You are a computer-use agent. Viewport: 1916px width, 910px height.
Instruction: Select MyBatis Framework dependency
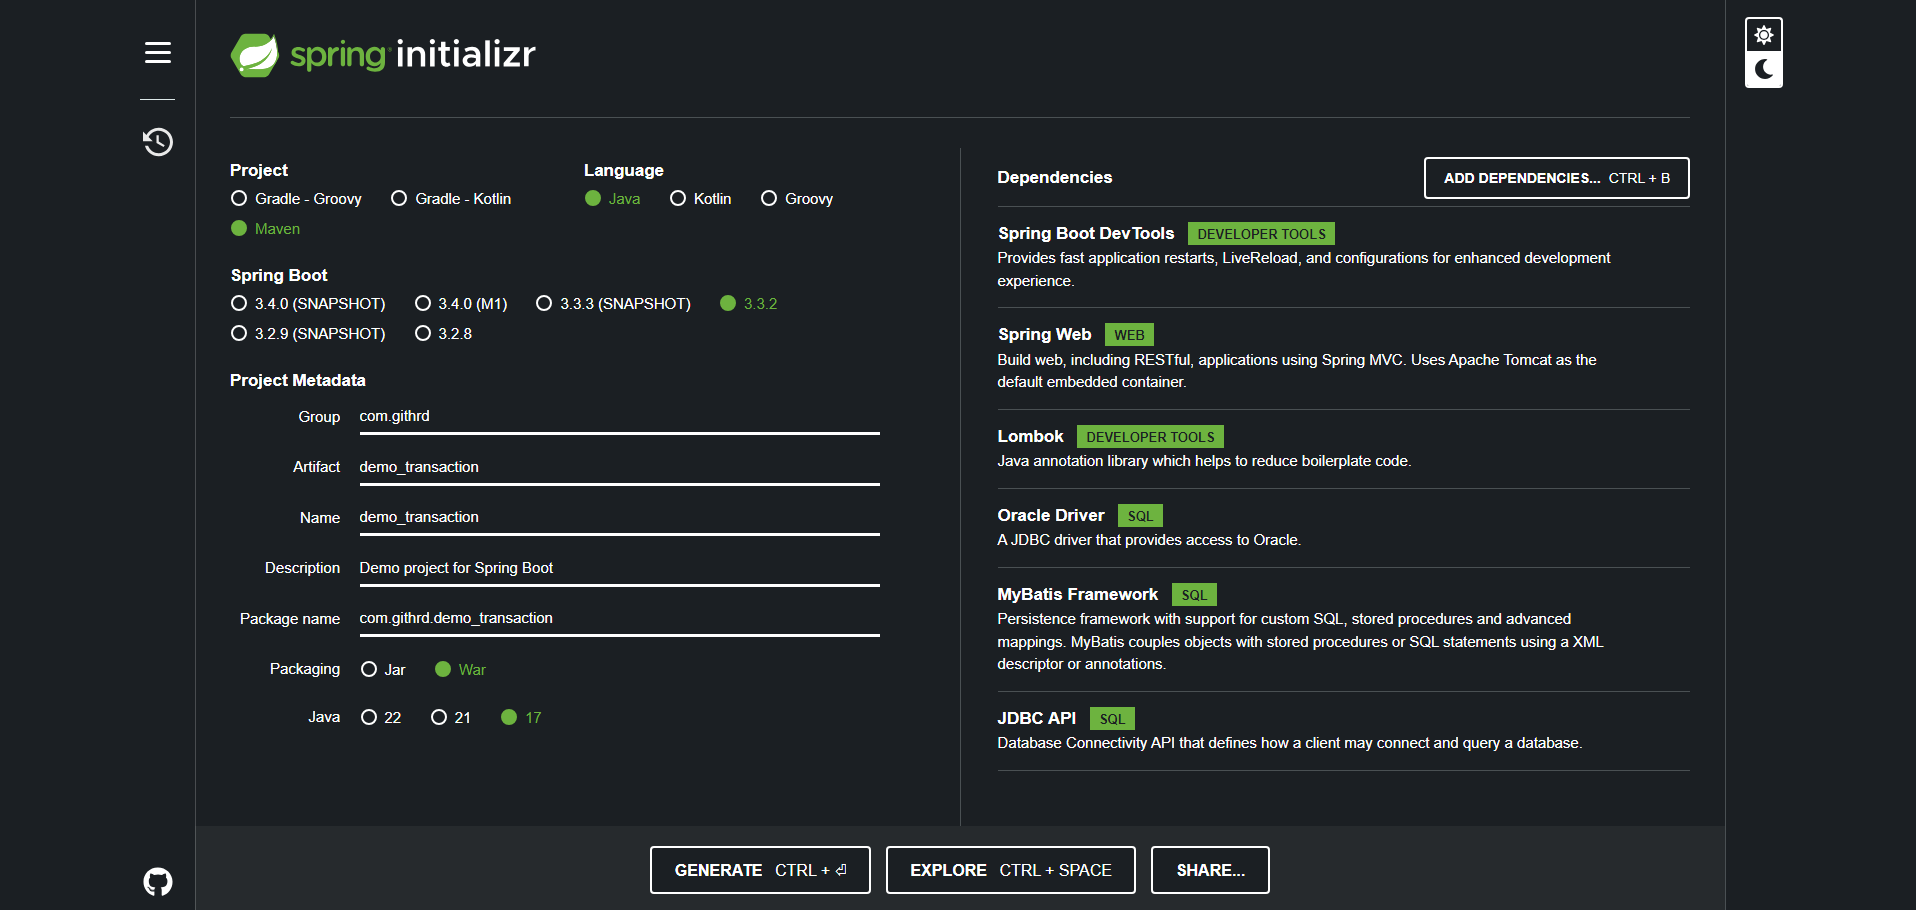point(1343,629)
